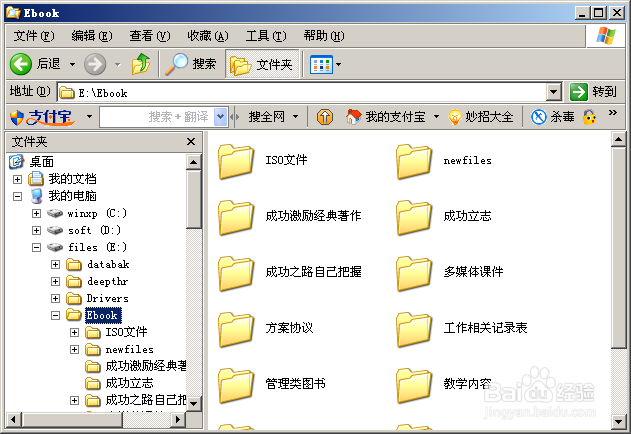Viewport: 631px width, 434px height.
Task: Open 我的支付宝 house icon
Action: tap(353, 117)
